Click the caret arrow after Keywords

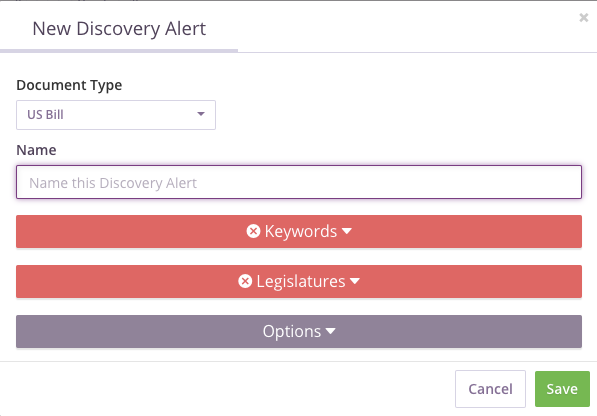[346, 231]
